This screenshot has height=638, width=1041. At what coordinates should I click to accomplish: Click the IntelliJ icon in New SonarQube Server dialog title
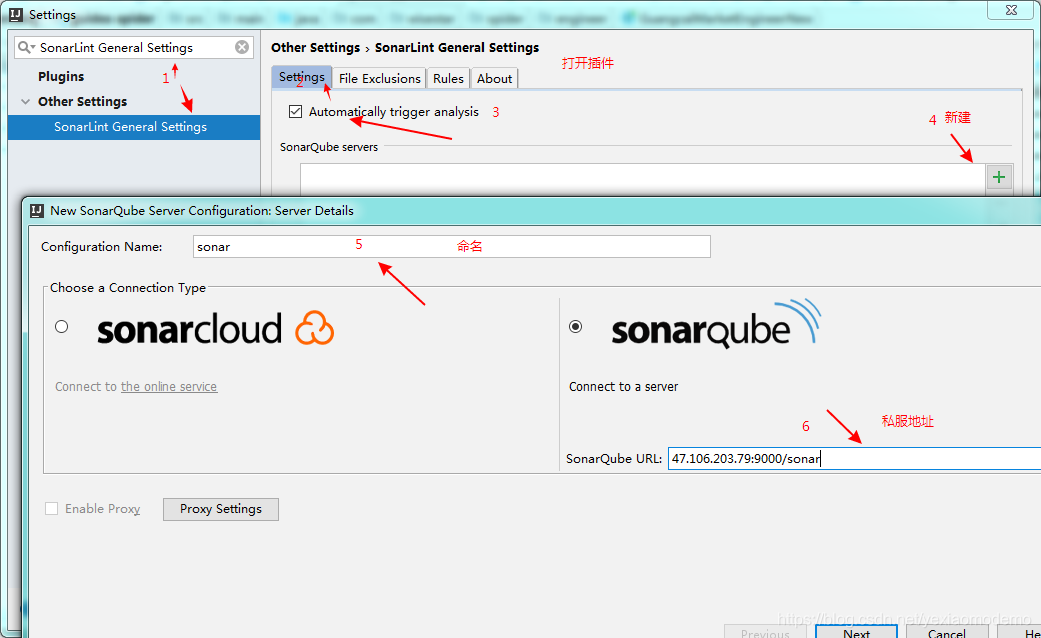click(37, 211)
